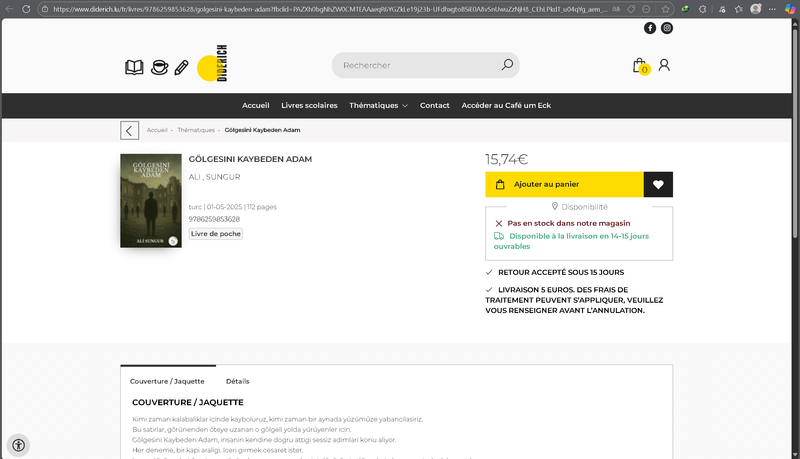Open the Instagram page icon
800x459 pixels.
[667, 28]
